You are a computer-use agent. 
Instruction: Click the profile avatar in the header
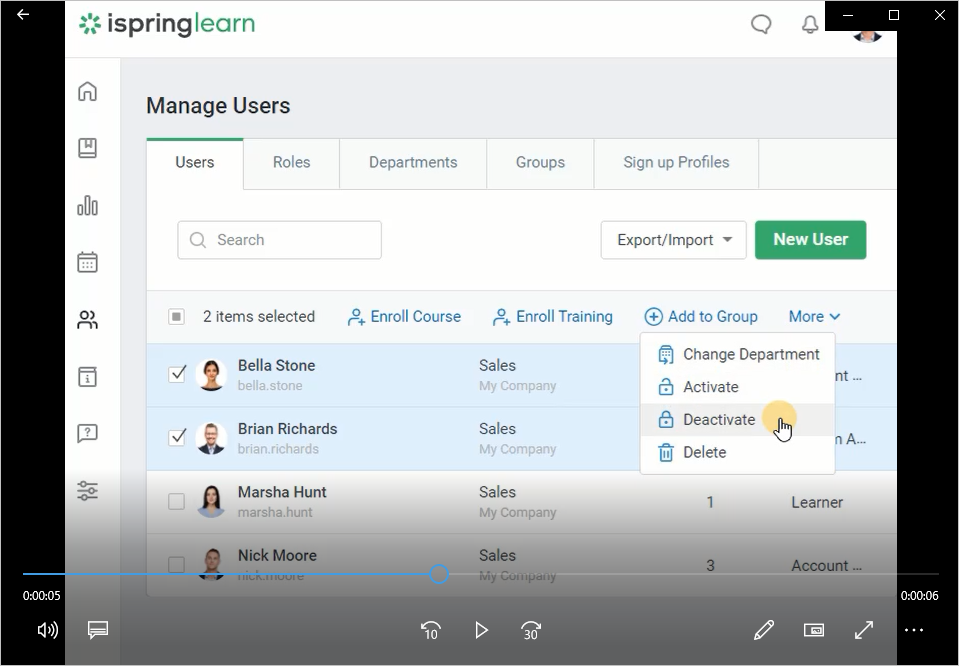pos(867,35)
